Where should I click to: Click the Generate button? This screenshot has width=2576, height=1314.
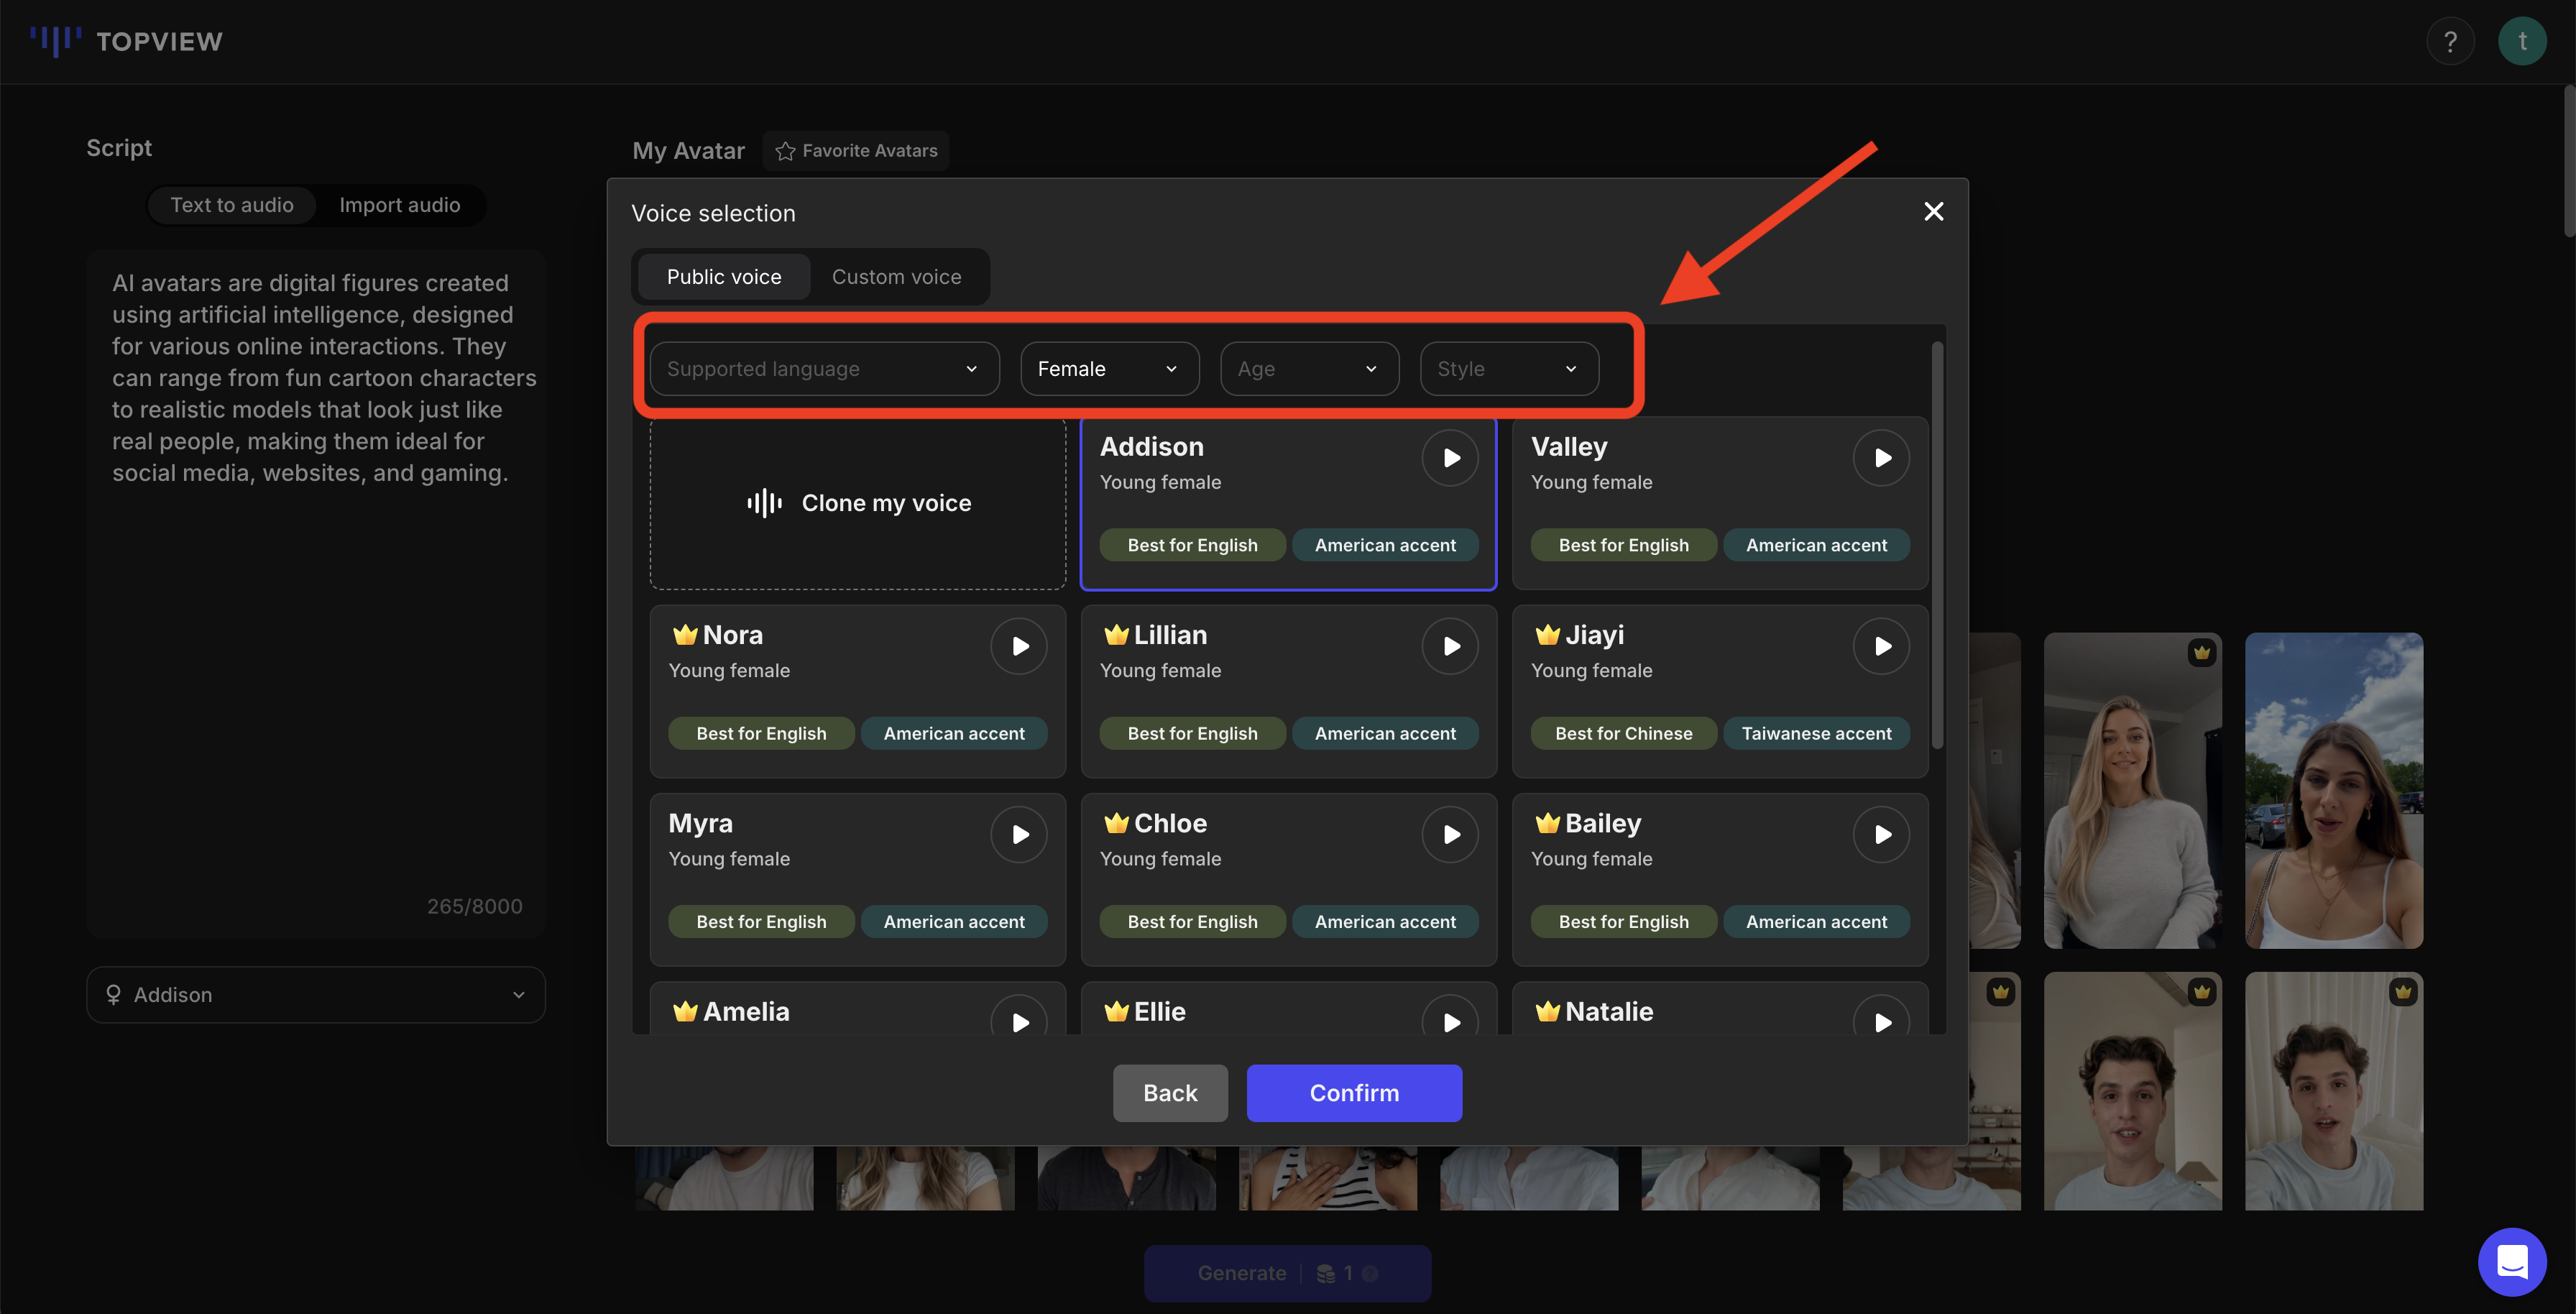(x=1287, y=1273)
